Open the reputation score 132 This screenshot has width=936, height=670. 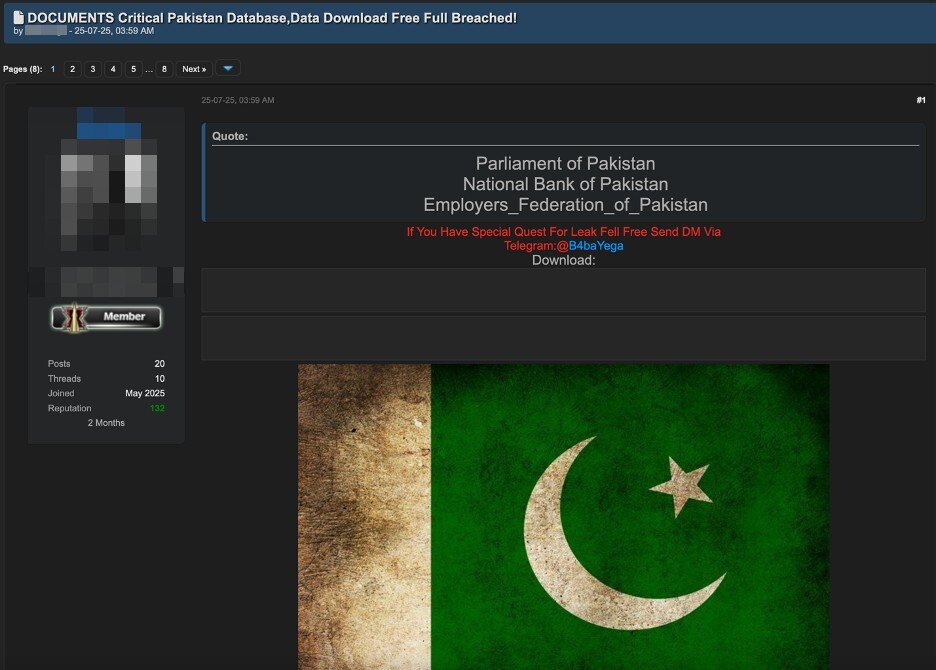[157, 408]
